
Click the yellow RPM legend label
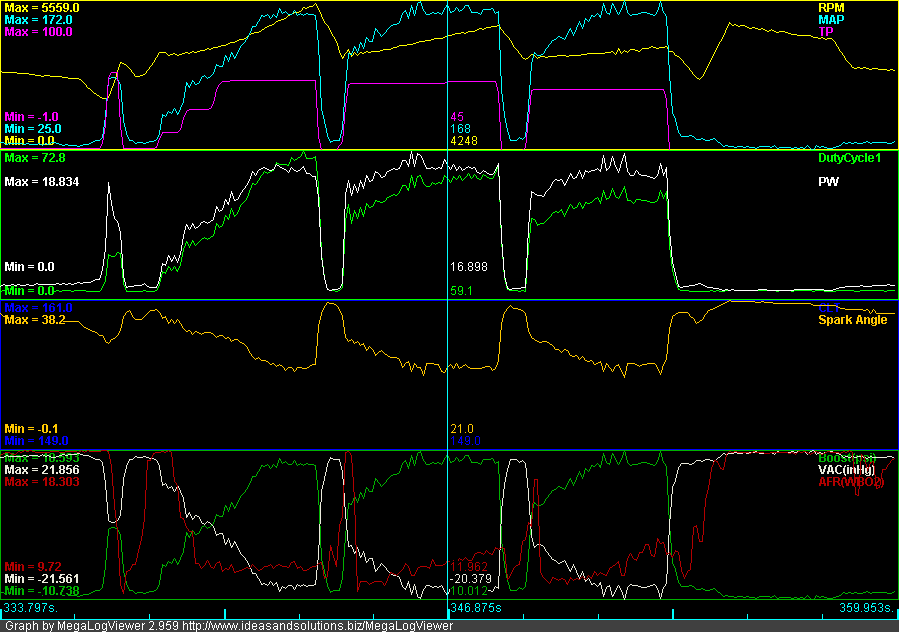click(831, 7)
